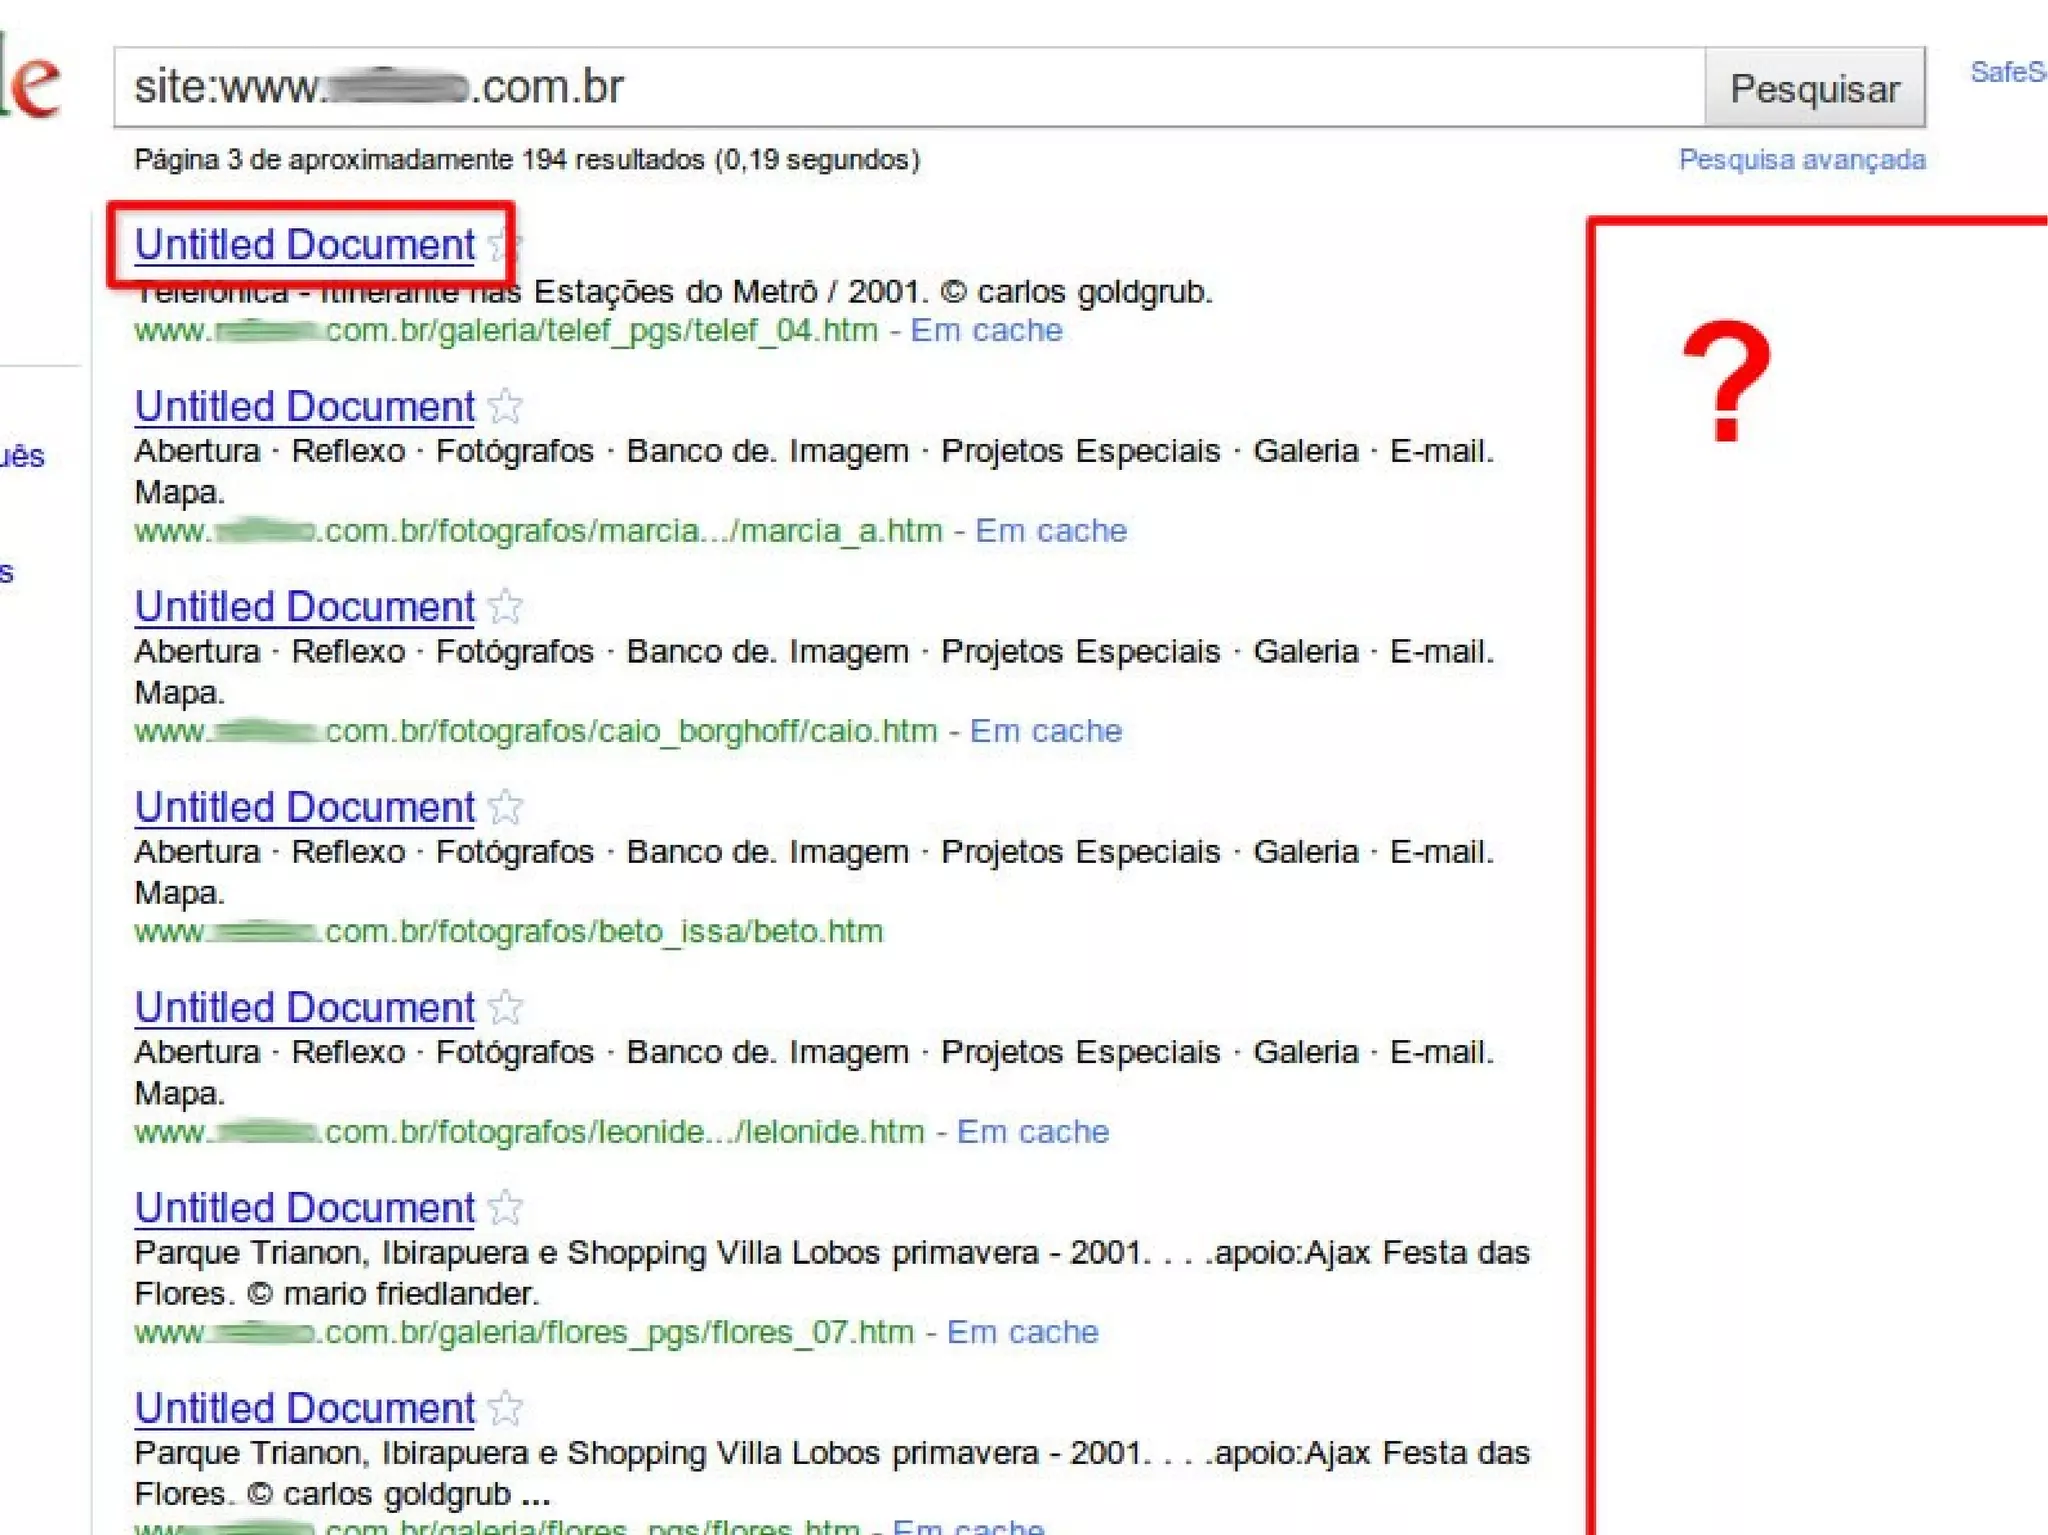View Em cache for caio.htm result
The height and width of the screenshot is (1535, 2048).
pos(1046,731)
